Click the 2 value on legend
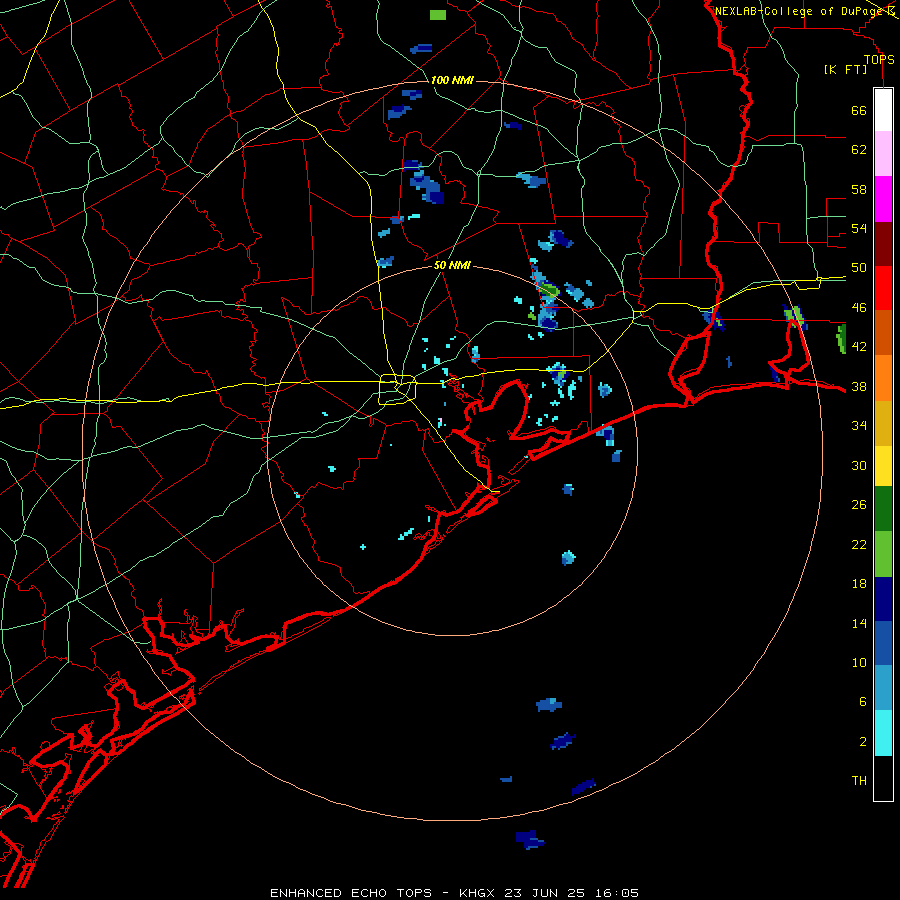Screen dimensions: 900x900 863,742
